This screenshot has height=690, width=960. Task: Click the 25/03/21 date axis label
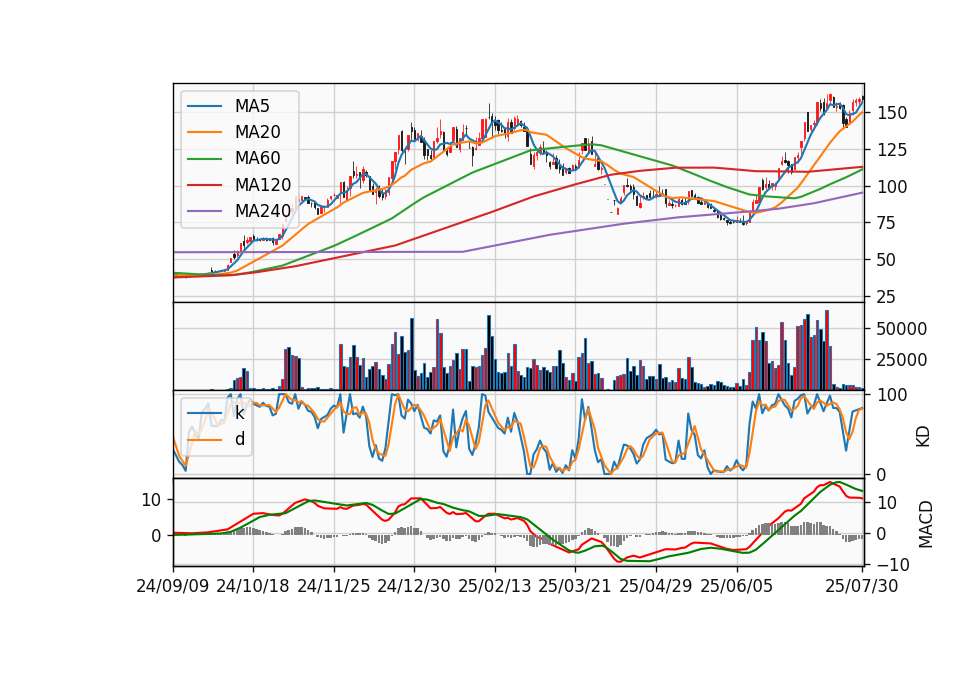coord(575,586)
